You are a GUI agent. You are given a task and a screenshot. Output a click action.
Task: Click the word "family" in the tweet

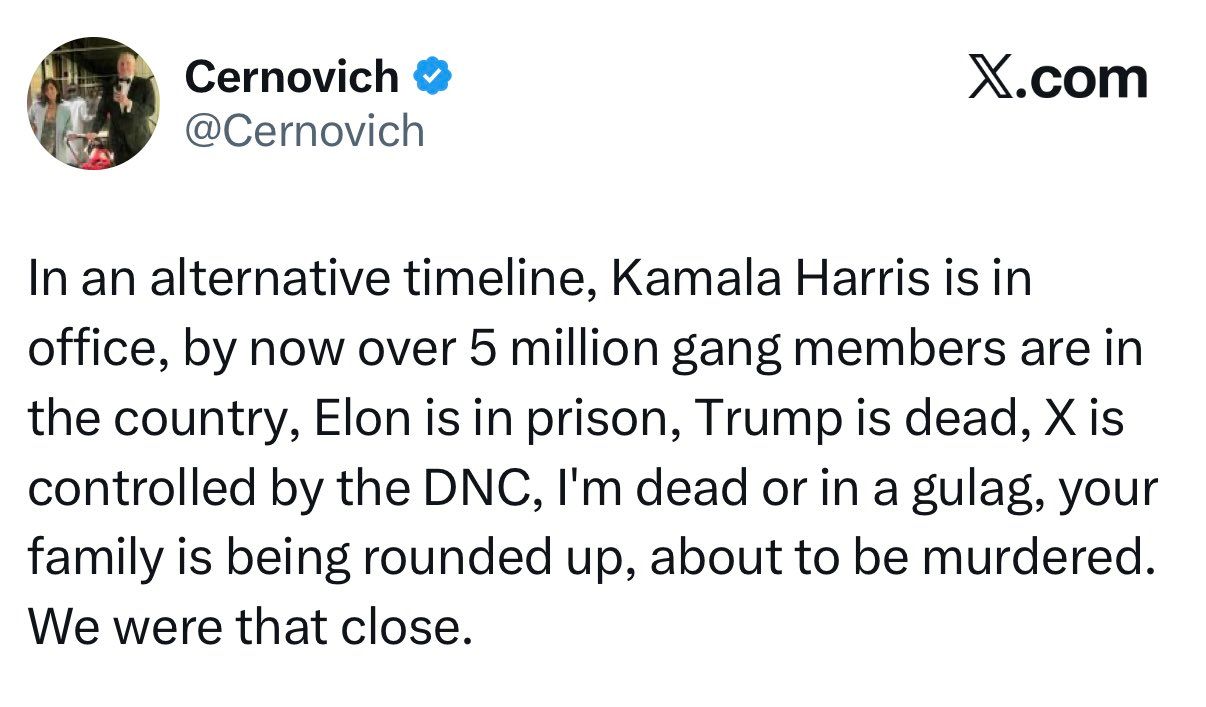coord(92,557)
